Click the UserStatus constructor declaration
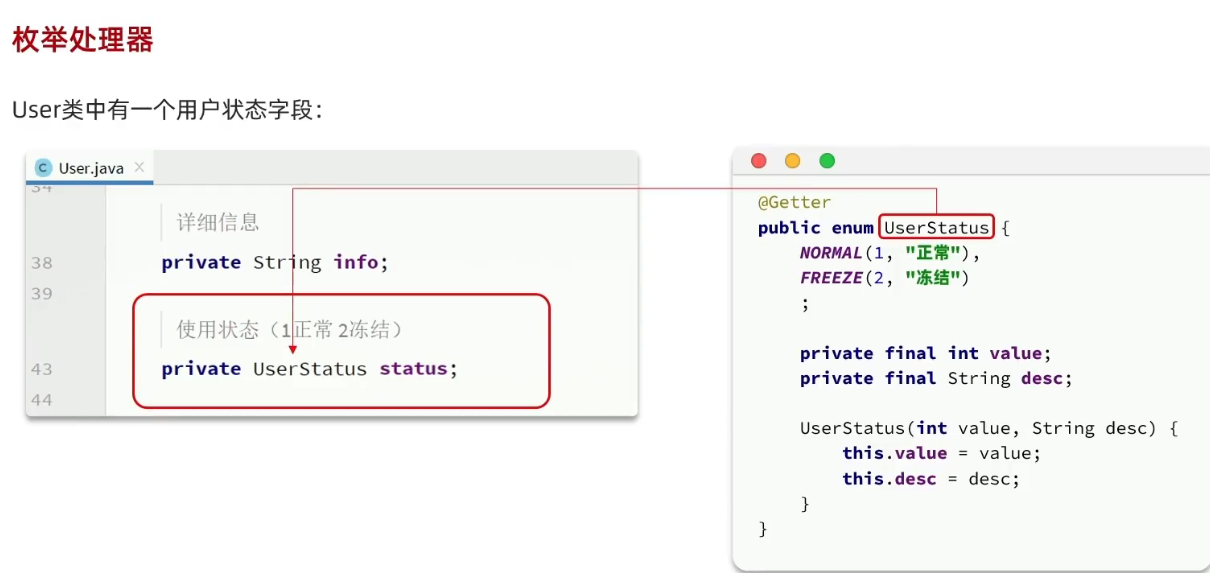The image size is (1210, 573). pos(989,428)
